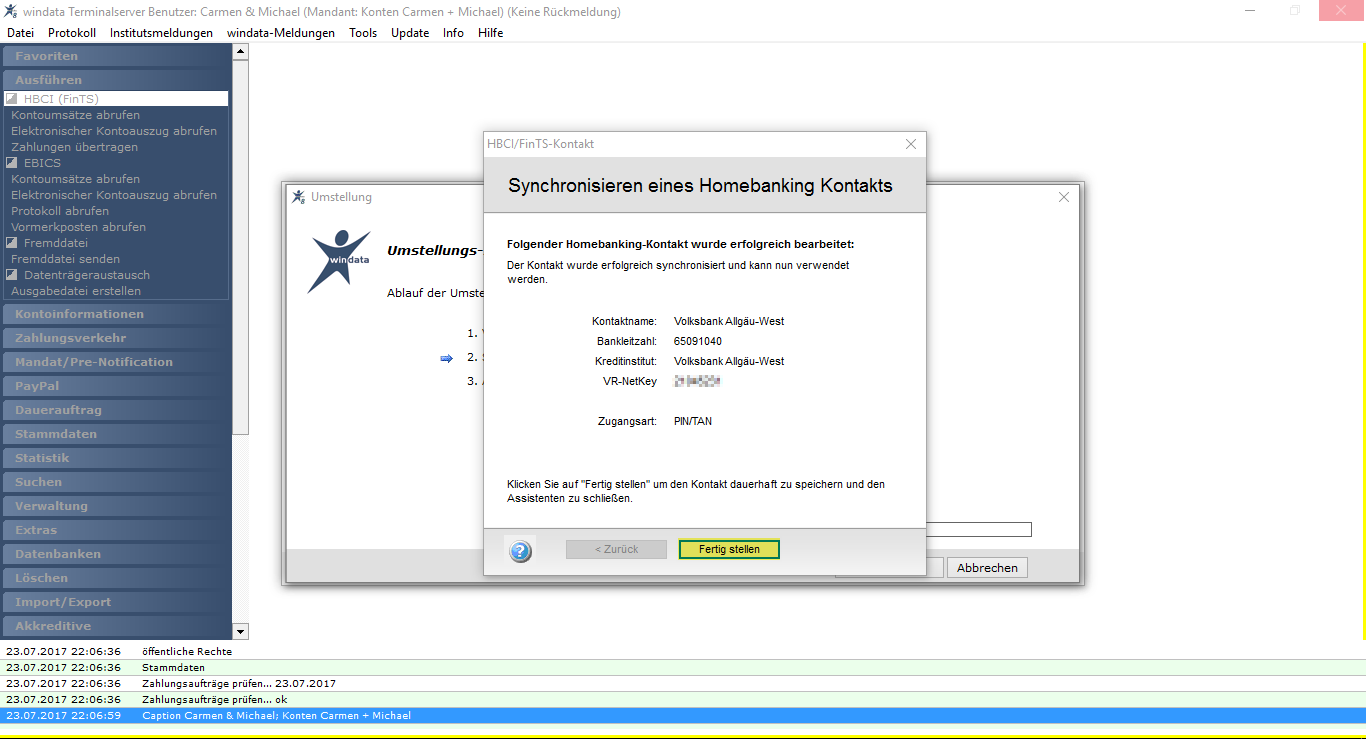Expand the Kontoinformationen section
The width and height of the screenshot is (1366, 739).
click(116, 314)
